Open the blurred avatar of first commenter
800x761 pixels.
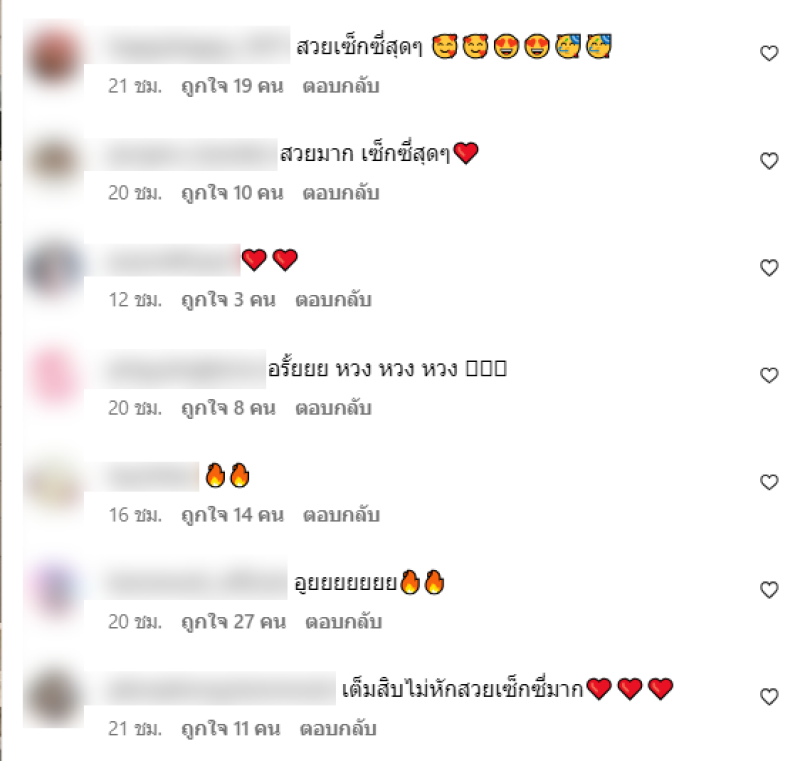click(x=54, y=56)
